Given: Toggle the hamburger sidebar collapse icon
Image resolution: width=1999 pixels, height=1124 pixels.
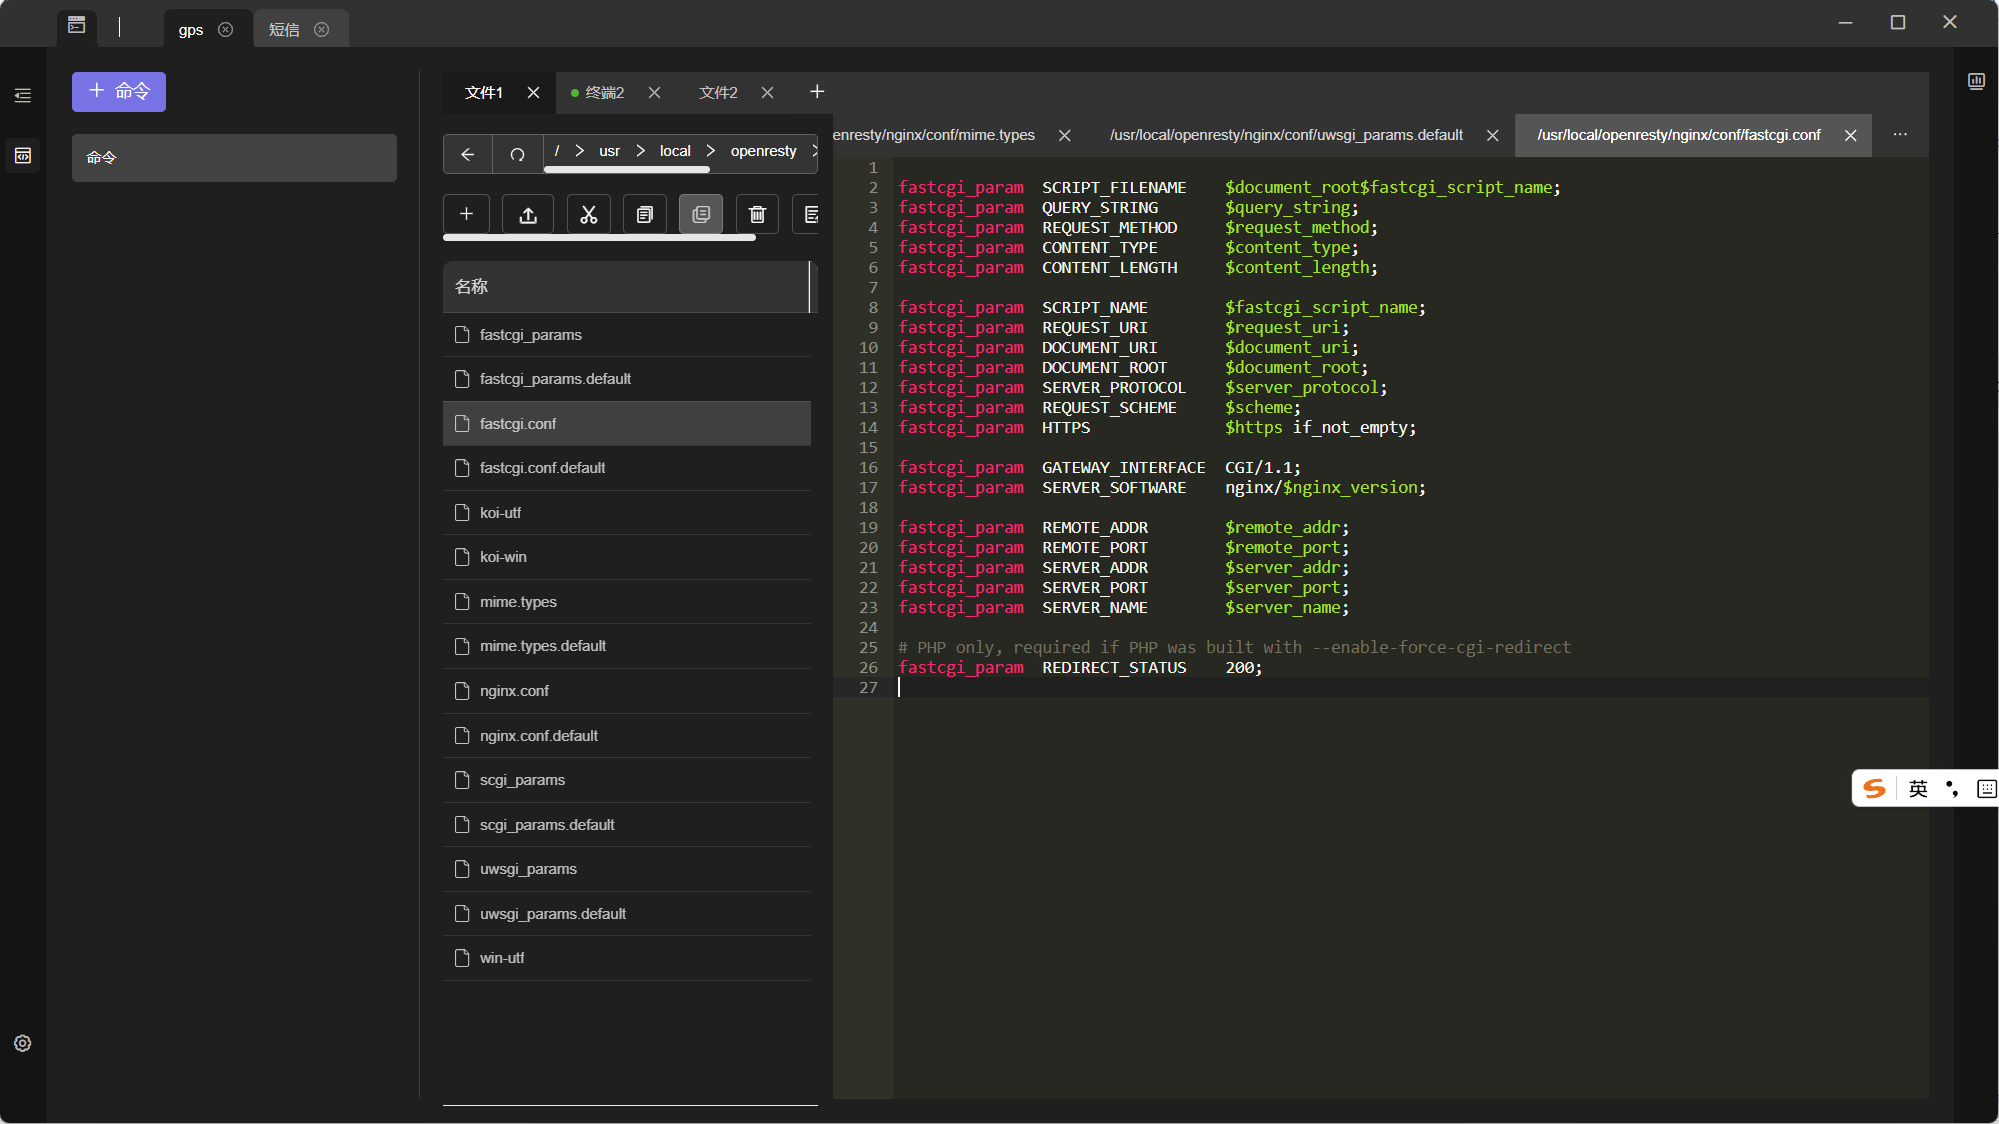Looking at the screenshot, I should pos(22,96).
